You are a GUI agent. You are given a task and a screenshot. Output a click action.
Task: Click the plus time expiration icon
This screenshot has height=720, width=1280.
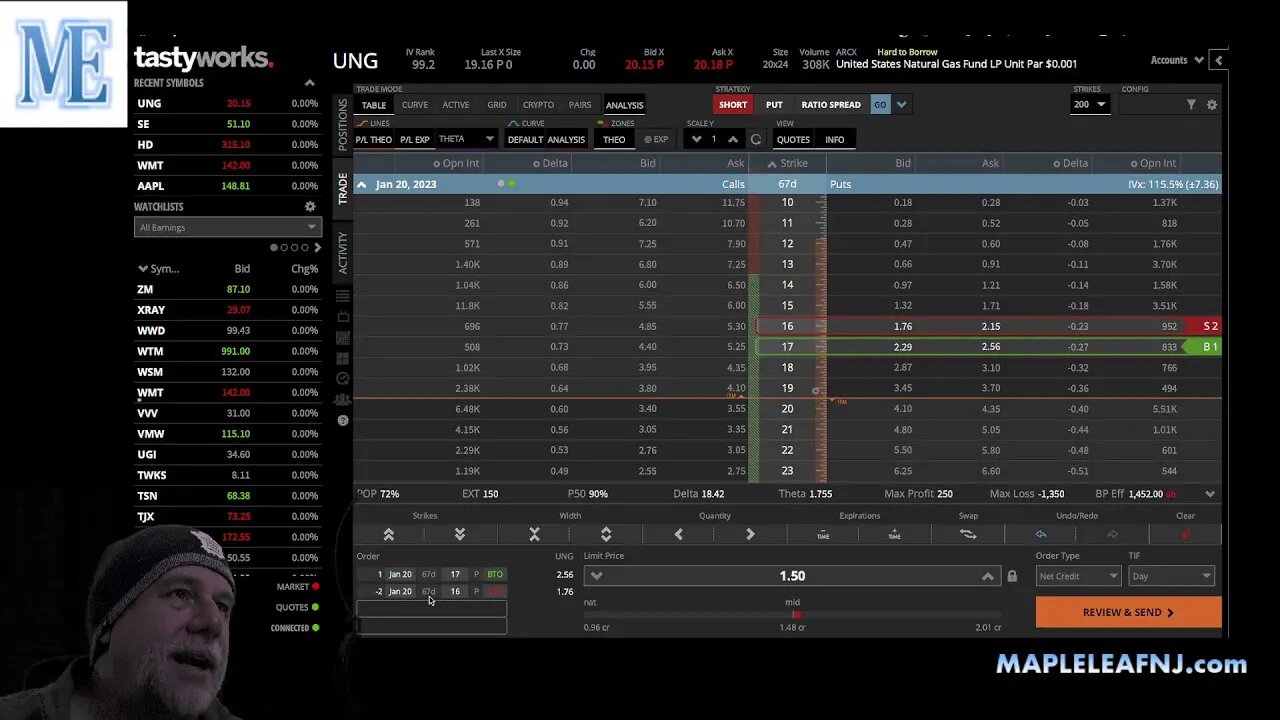click(x=894, y=535)
